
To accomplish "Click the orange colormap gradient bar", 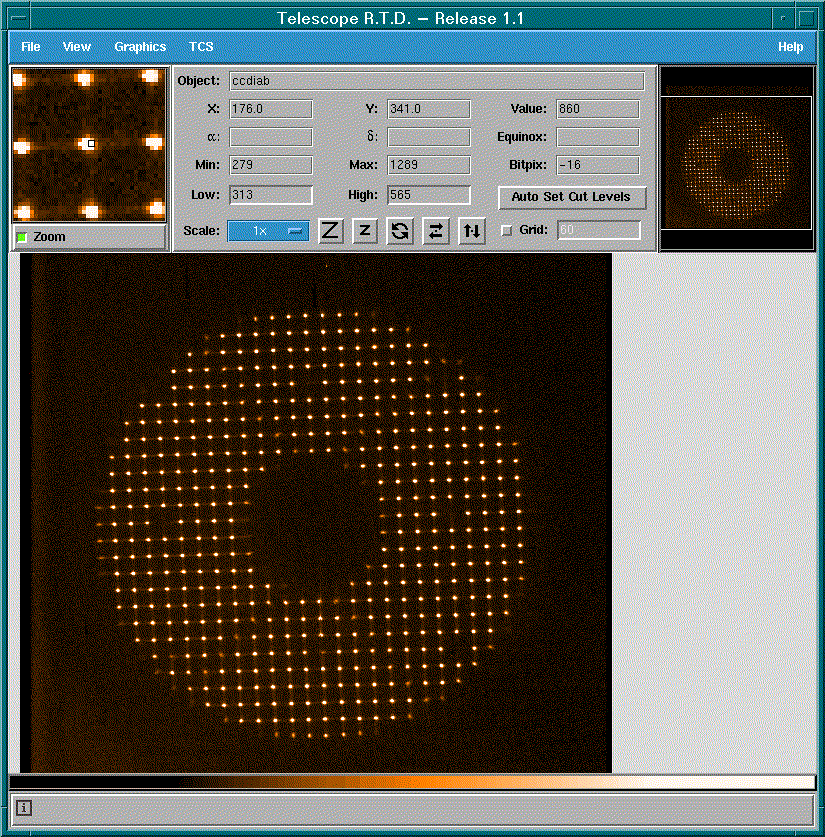I will click(412, 782).
